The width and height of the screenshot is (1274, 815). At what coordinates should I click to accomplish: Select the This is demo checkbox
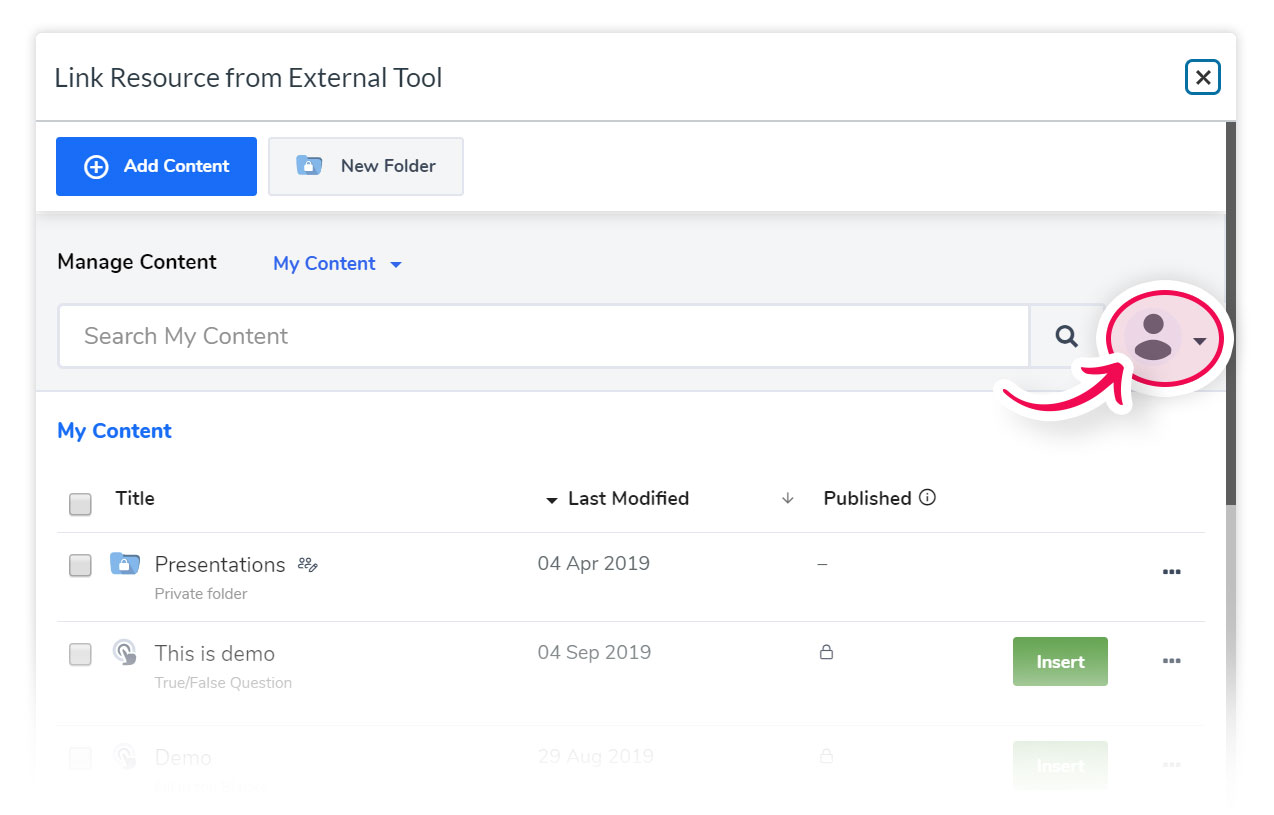[x=80, y=655]
